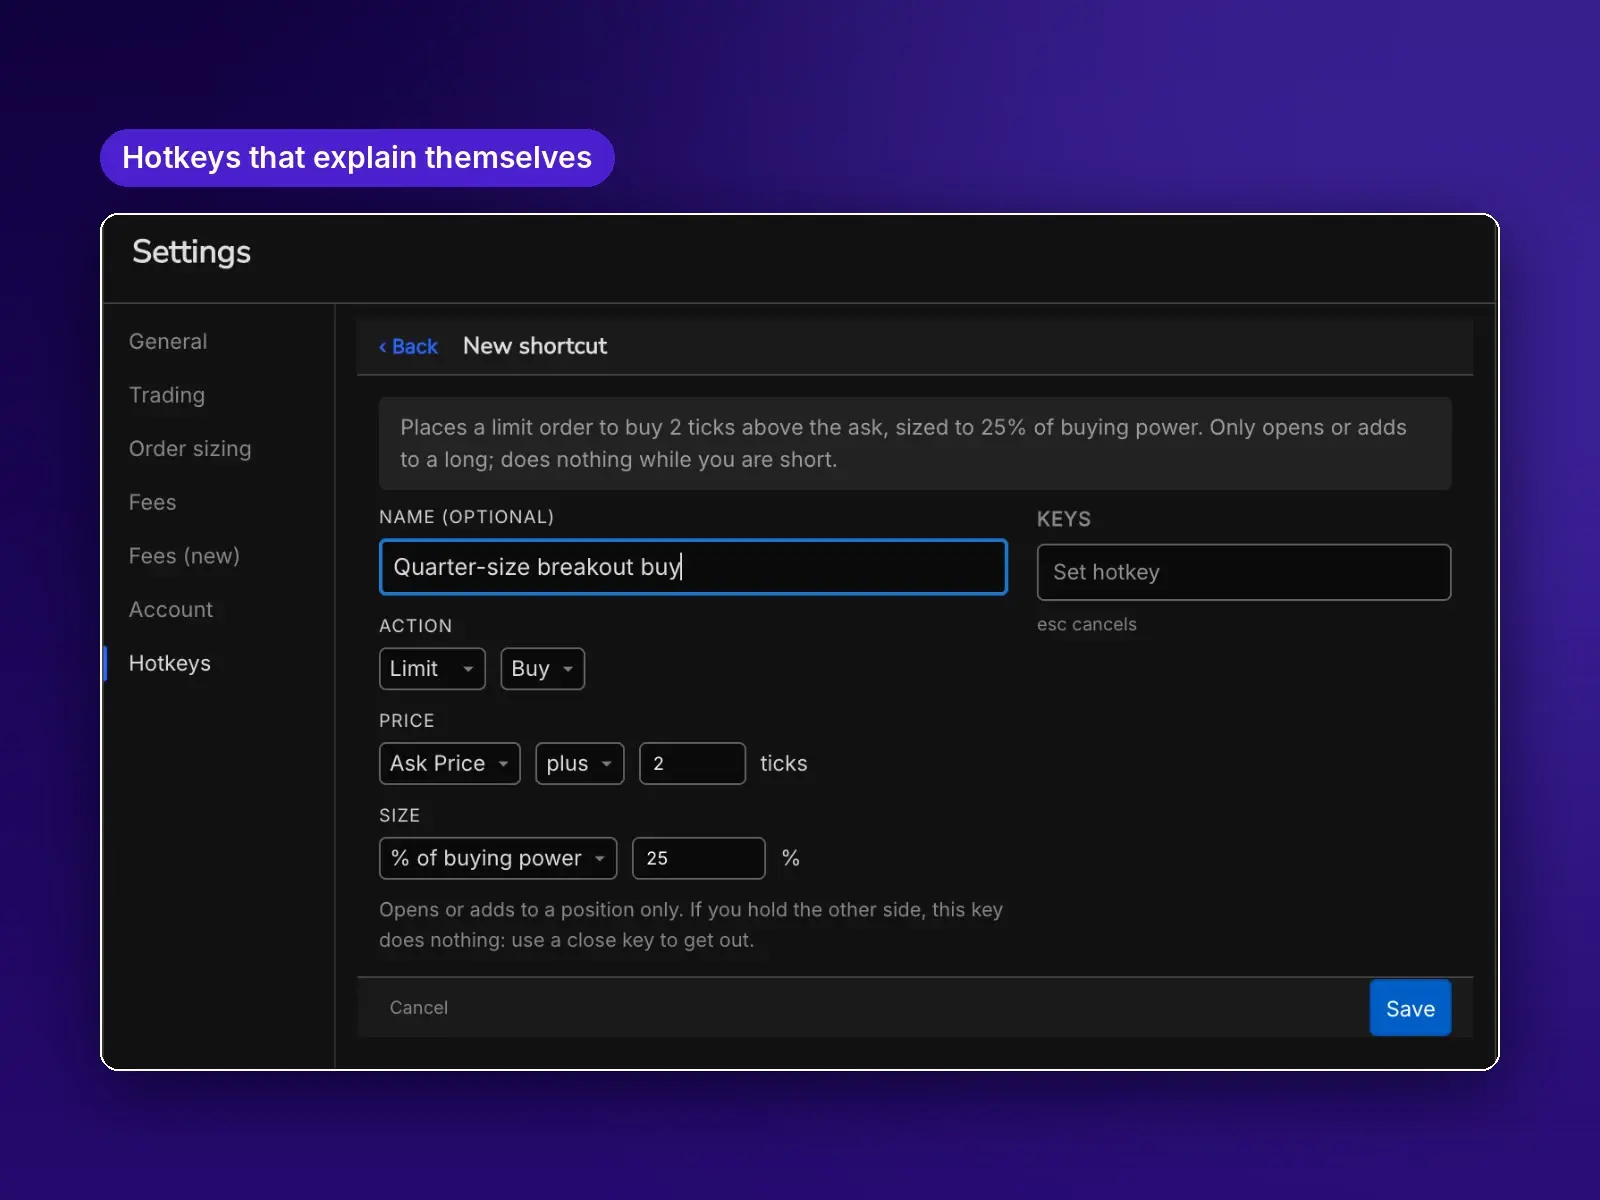1600x1200 pixels.
Task: Open the plus offset dropdown
Action: 580,764
